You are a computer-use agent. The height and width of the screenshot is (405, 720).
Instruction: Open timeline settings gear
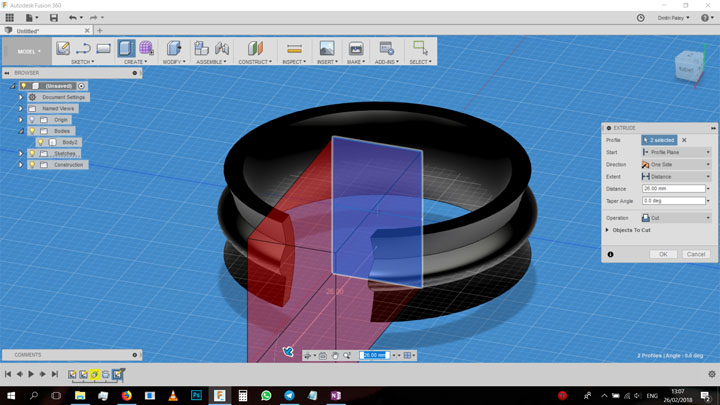click(x=712, y=374)
